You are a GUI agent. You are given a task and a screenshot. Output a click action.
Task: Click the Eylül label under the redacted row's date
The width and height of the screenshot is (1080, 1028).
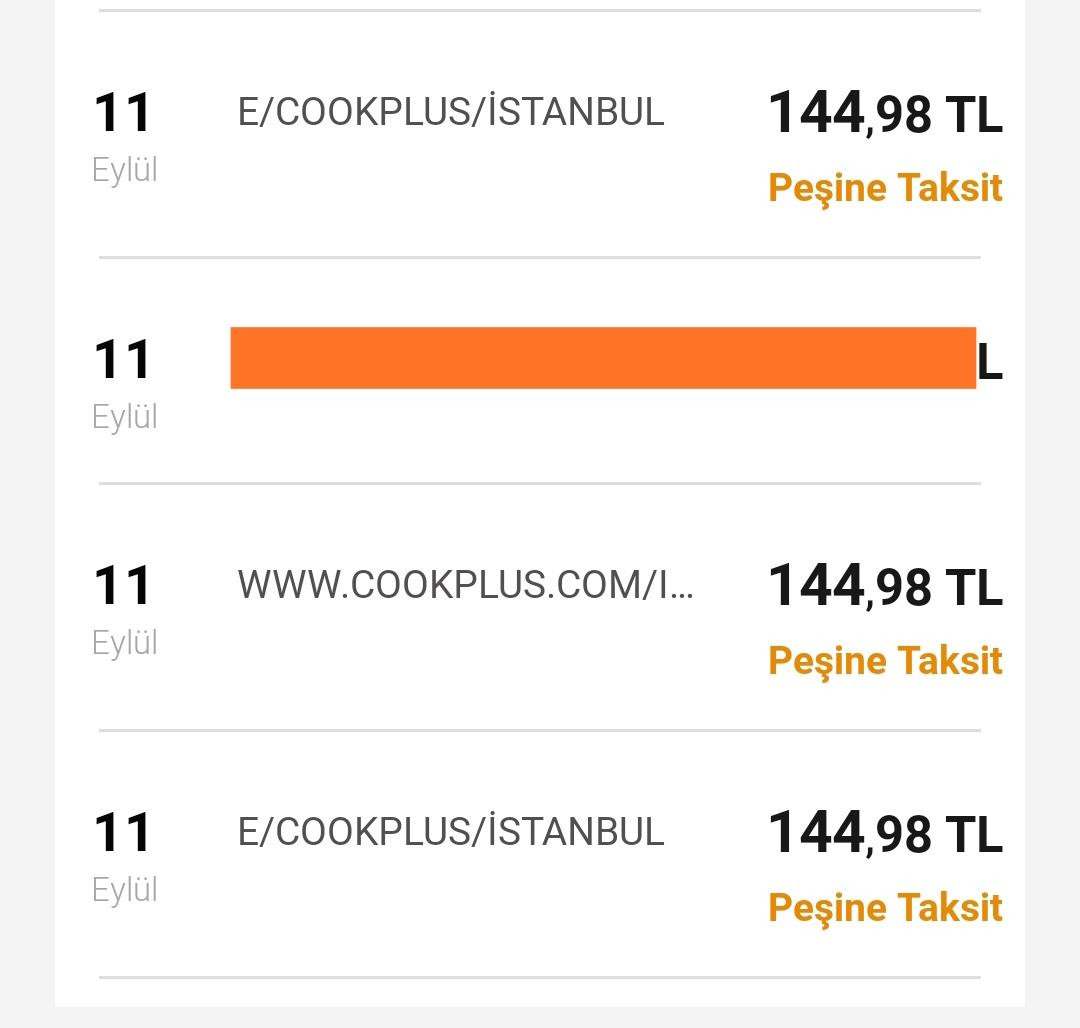125,417
